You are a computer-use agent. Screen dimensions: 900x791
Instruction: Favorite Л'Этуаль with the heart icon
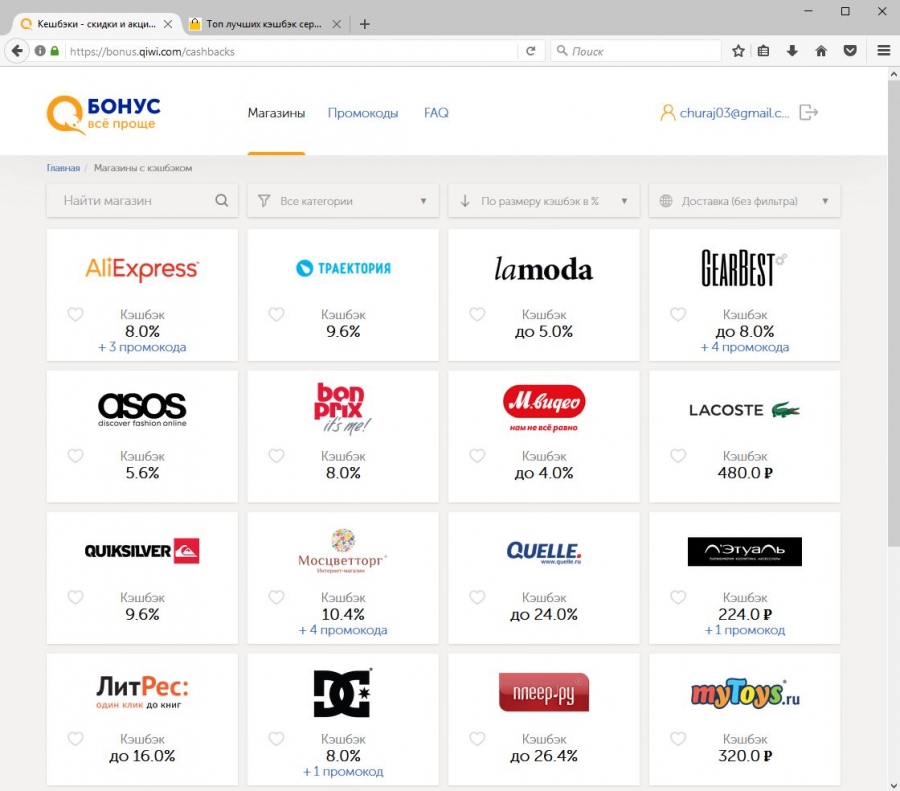pyautogui.click(x=678, y=598)
